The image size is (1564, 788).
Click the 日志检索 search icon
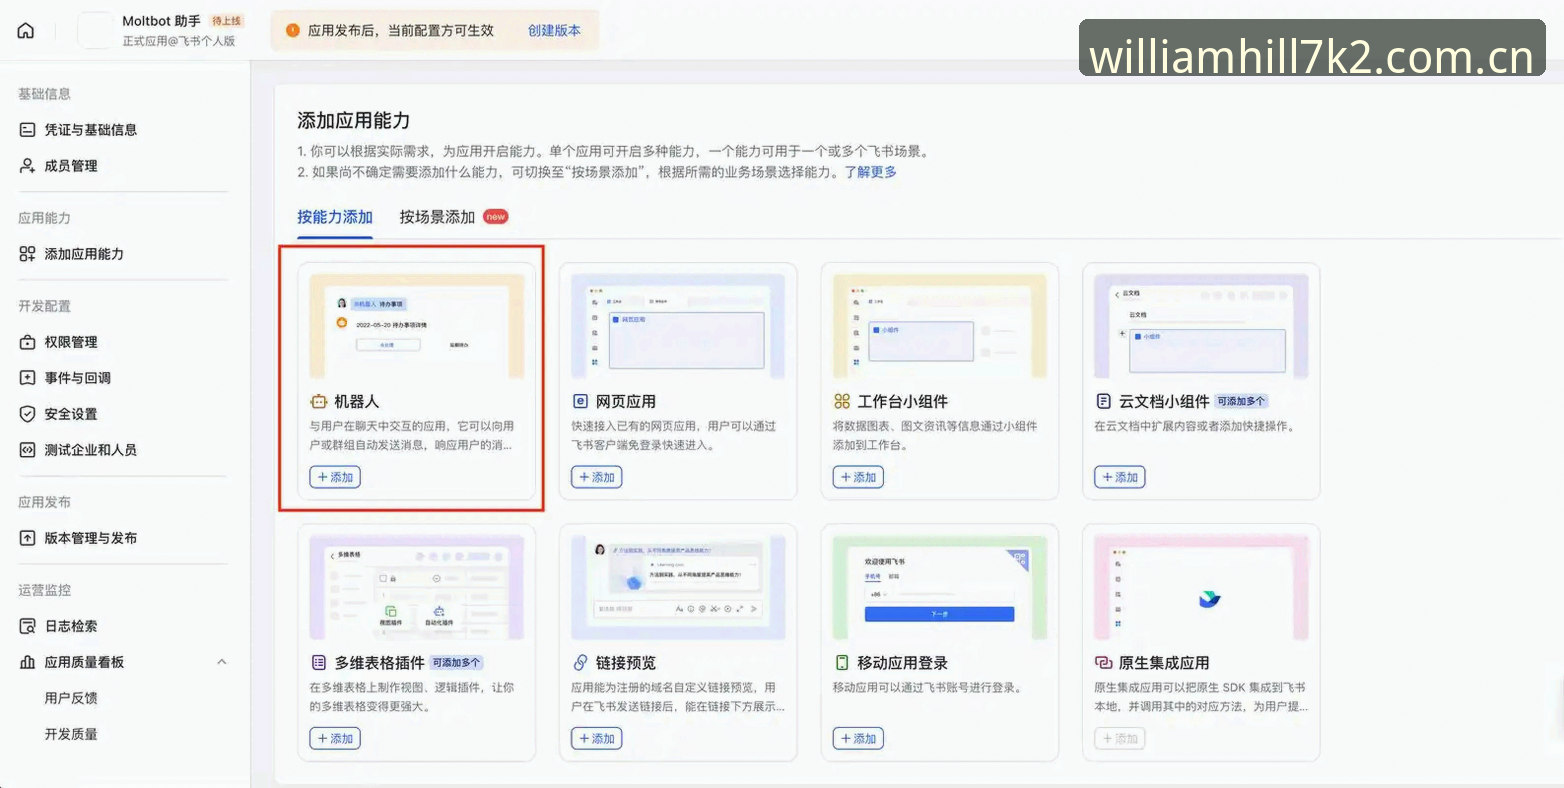coord(28,626)
